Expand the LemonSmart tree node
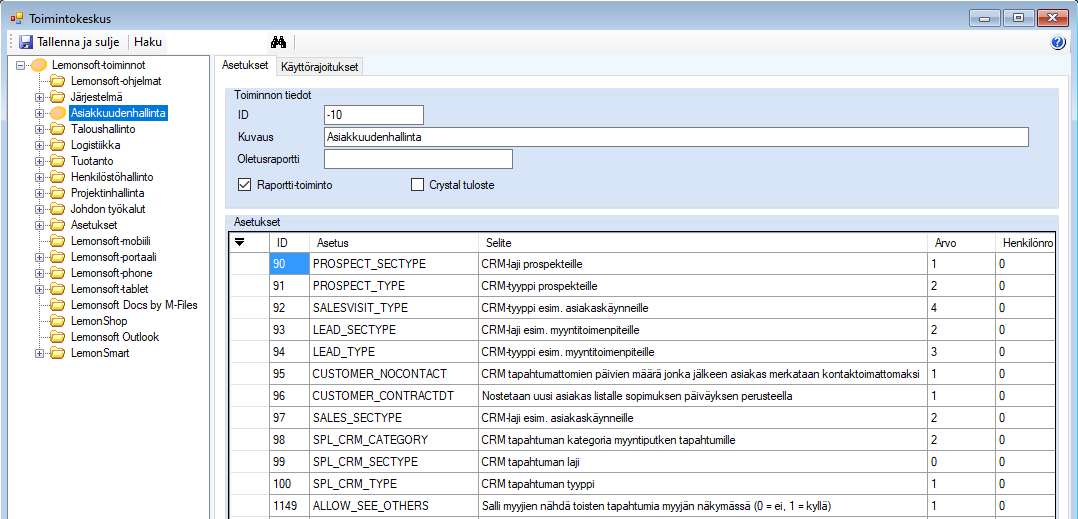Screen dimensions: 1078x519 coord(39,353)
